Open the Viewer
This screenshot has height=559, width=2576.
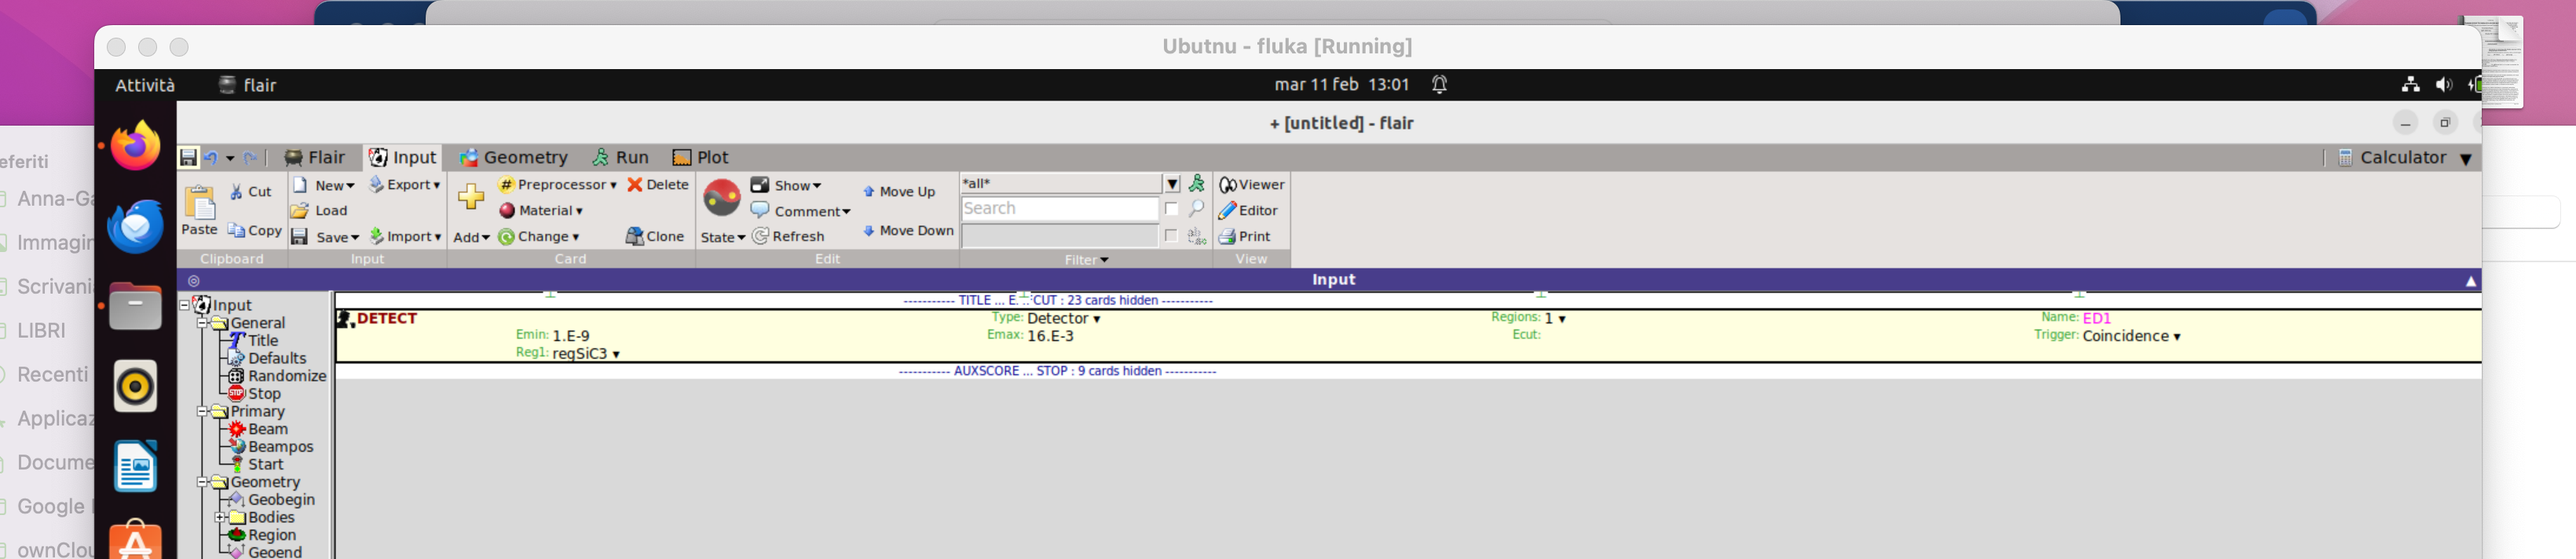[x=1251, y=184]
